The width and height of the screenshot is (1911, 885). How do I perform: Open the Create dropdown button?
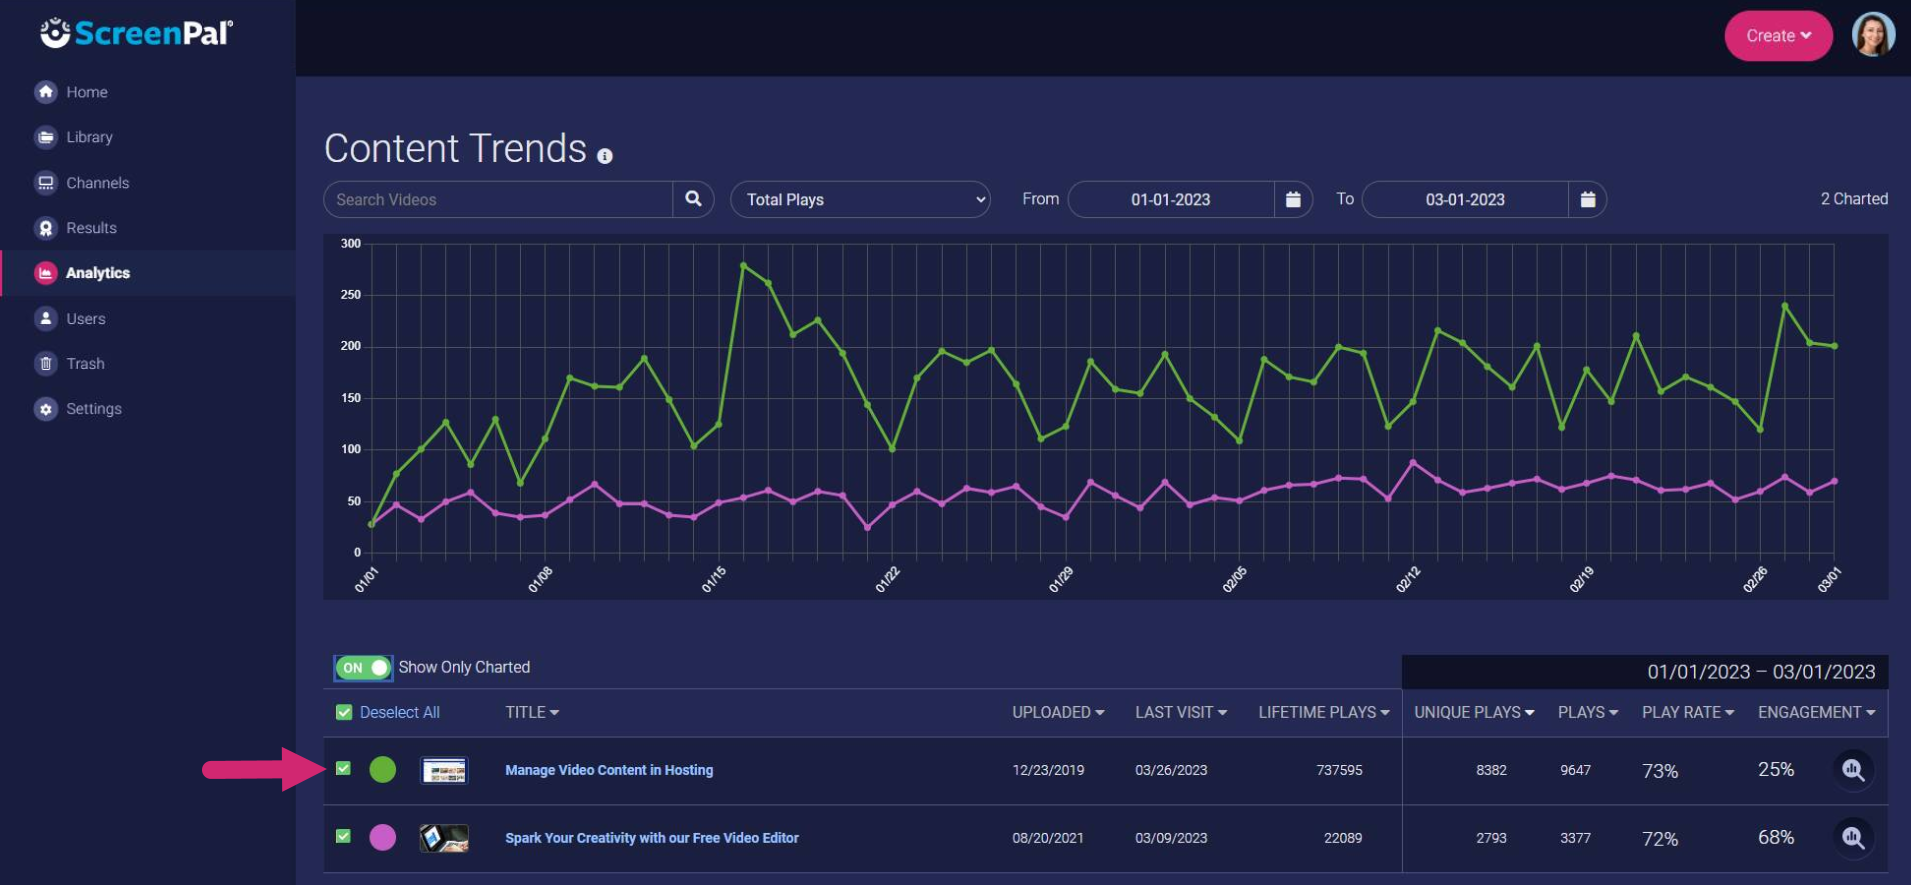tap(1777, 35)
